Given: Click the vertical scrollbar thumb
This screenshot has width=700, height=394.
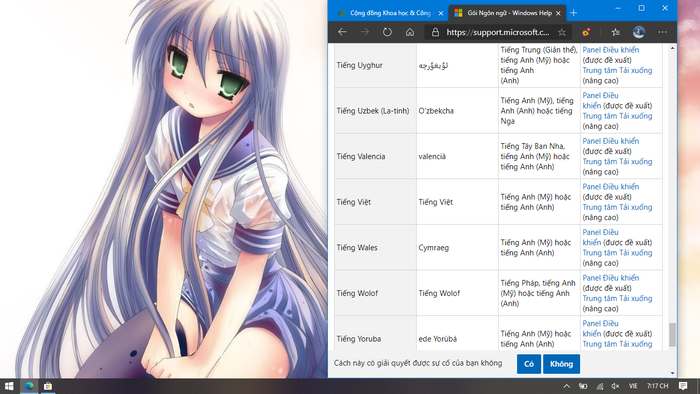Looking at the screenshot, I should tap(672, 335).
